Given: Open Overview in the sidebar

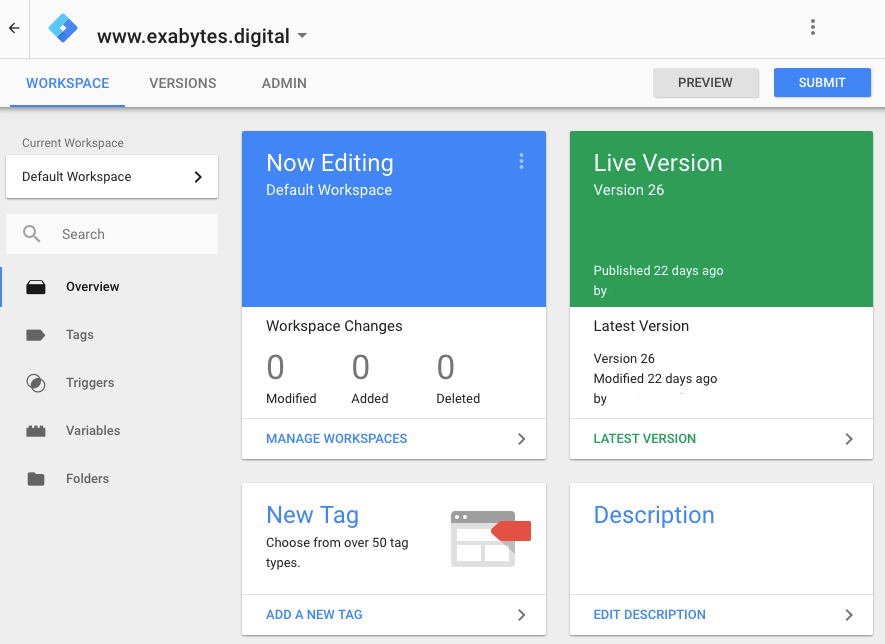Looking at the screenshot, I should pos(93,287).
